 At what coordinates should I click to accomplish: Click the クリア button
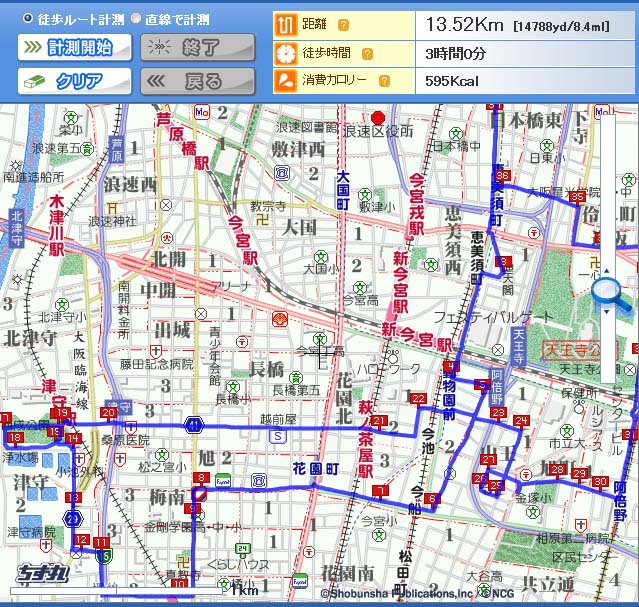75,81
